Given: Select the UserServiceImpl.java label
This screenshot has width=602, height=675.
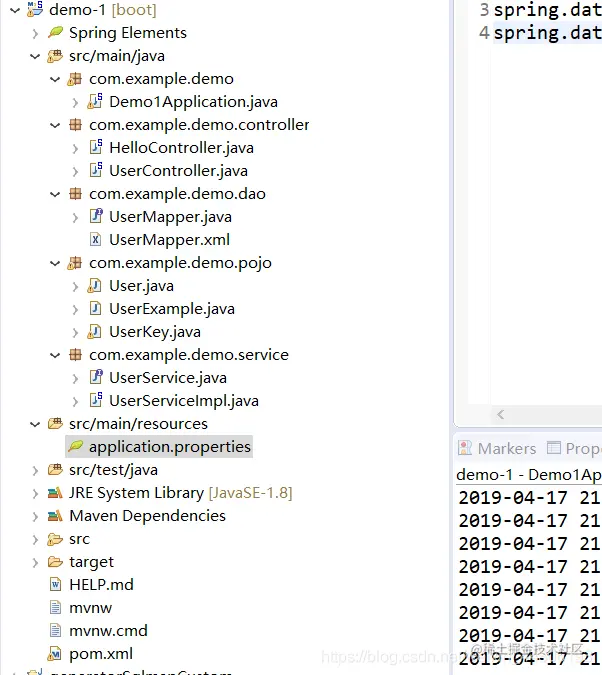Looking at the screenshot, I should 184,401.
